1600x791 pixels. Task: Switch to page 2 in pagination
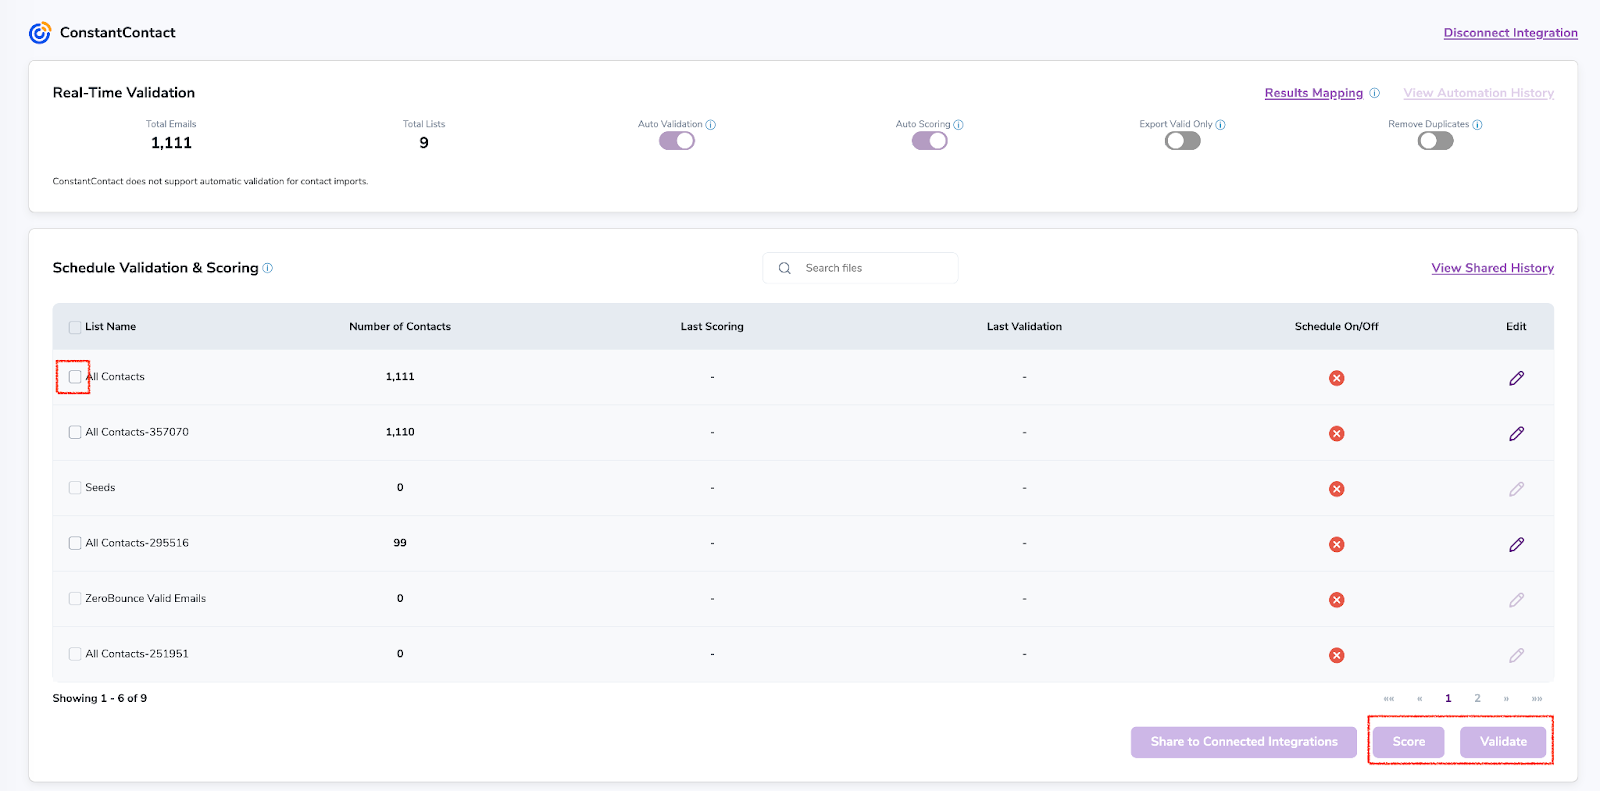(x=1477, y=699)
